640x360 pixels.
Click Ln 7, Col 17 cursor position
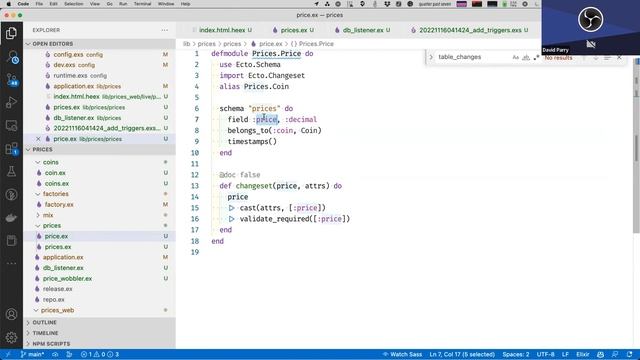[462, 354]
